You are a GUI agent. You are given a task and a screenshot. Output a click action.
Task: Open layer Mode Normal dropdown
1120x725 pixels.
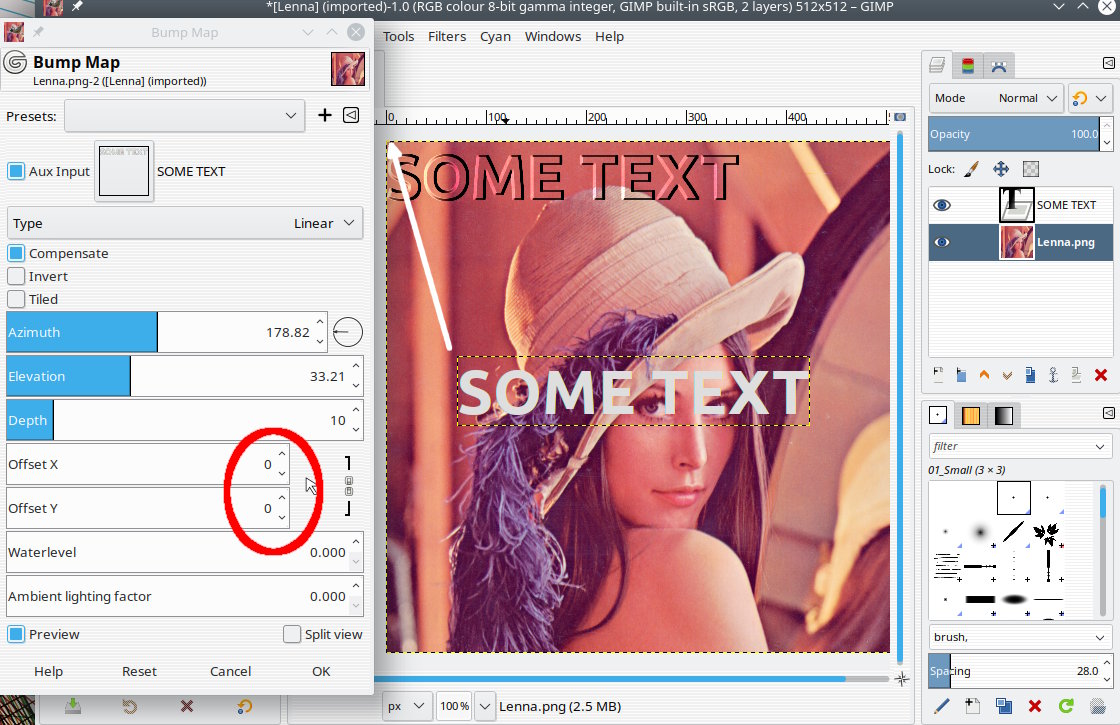[x=996, y=98]
